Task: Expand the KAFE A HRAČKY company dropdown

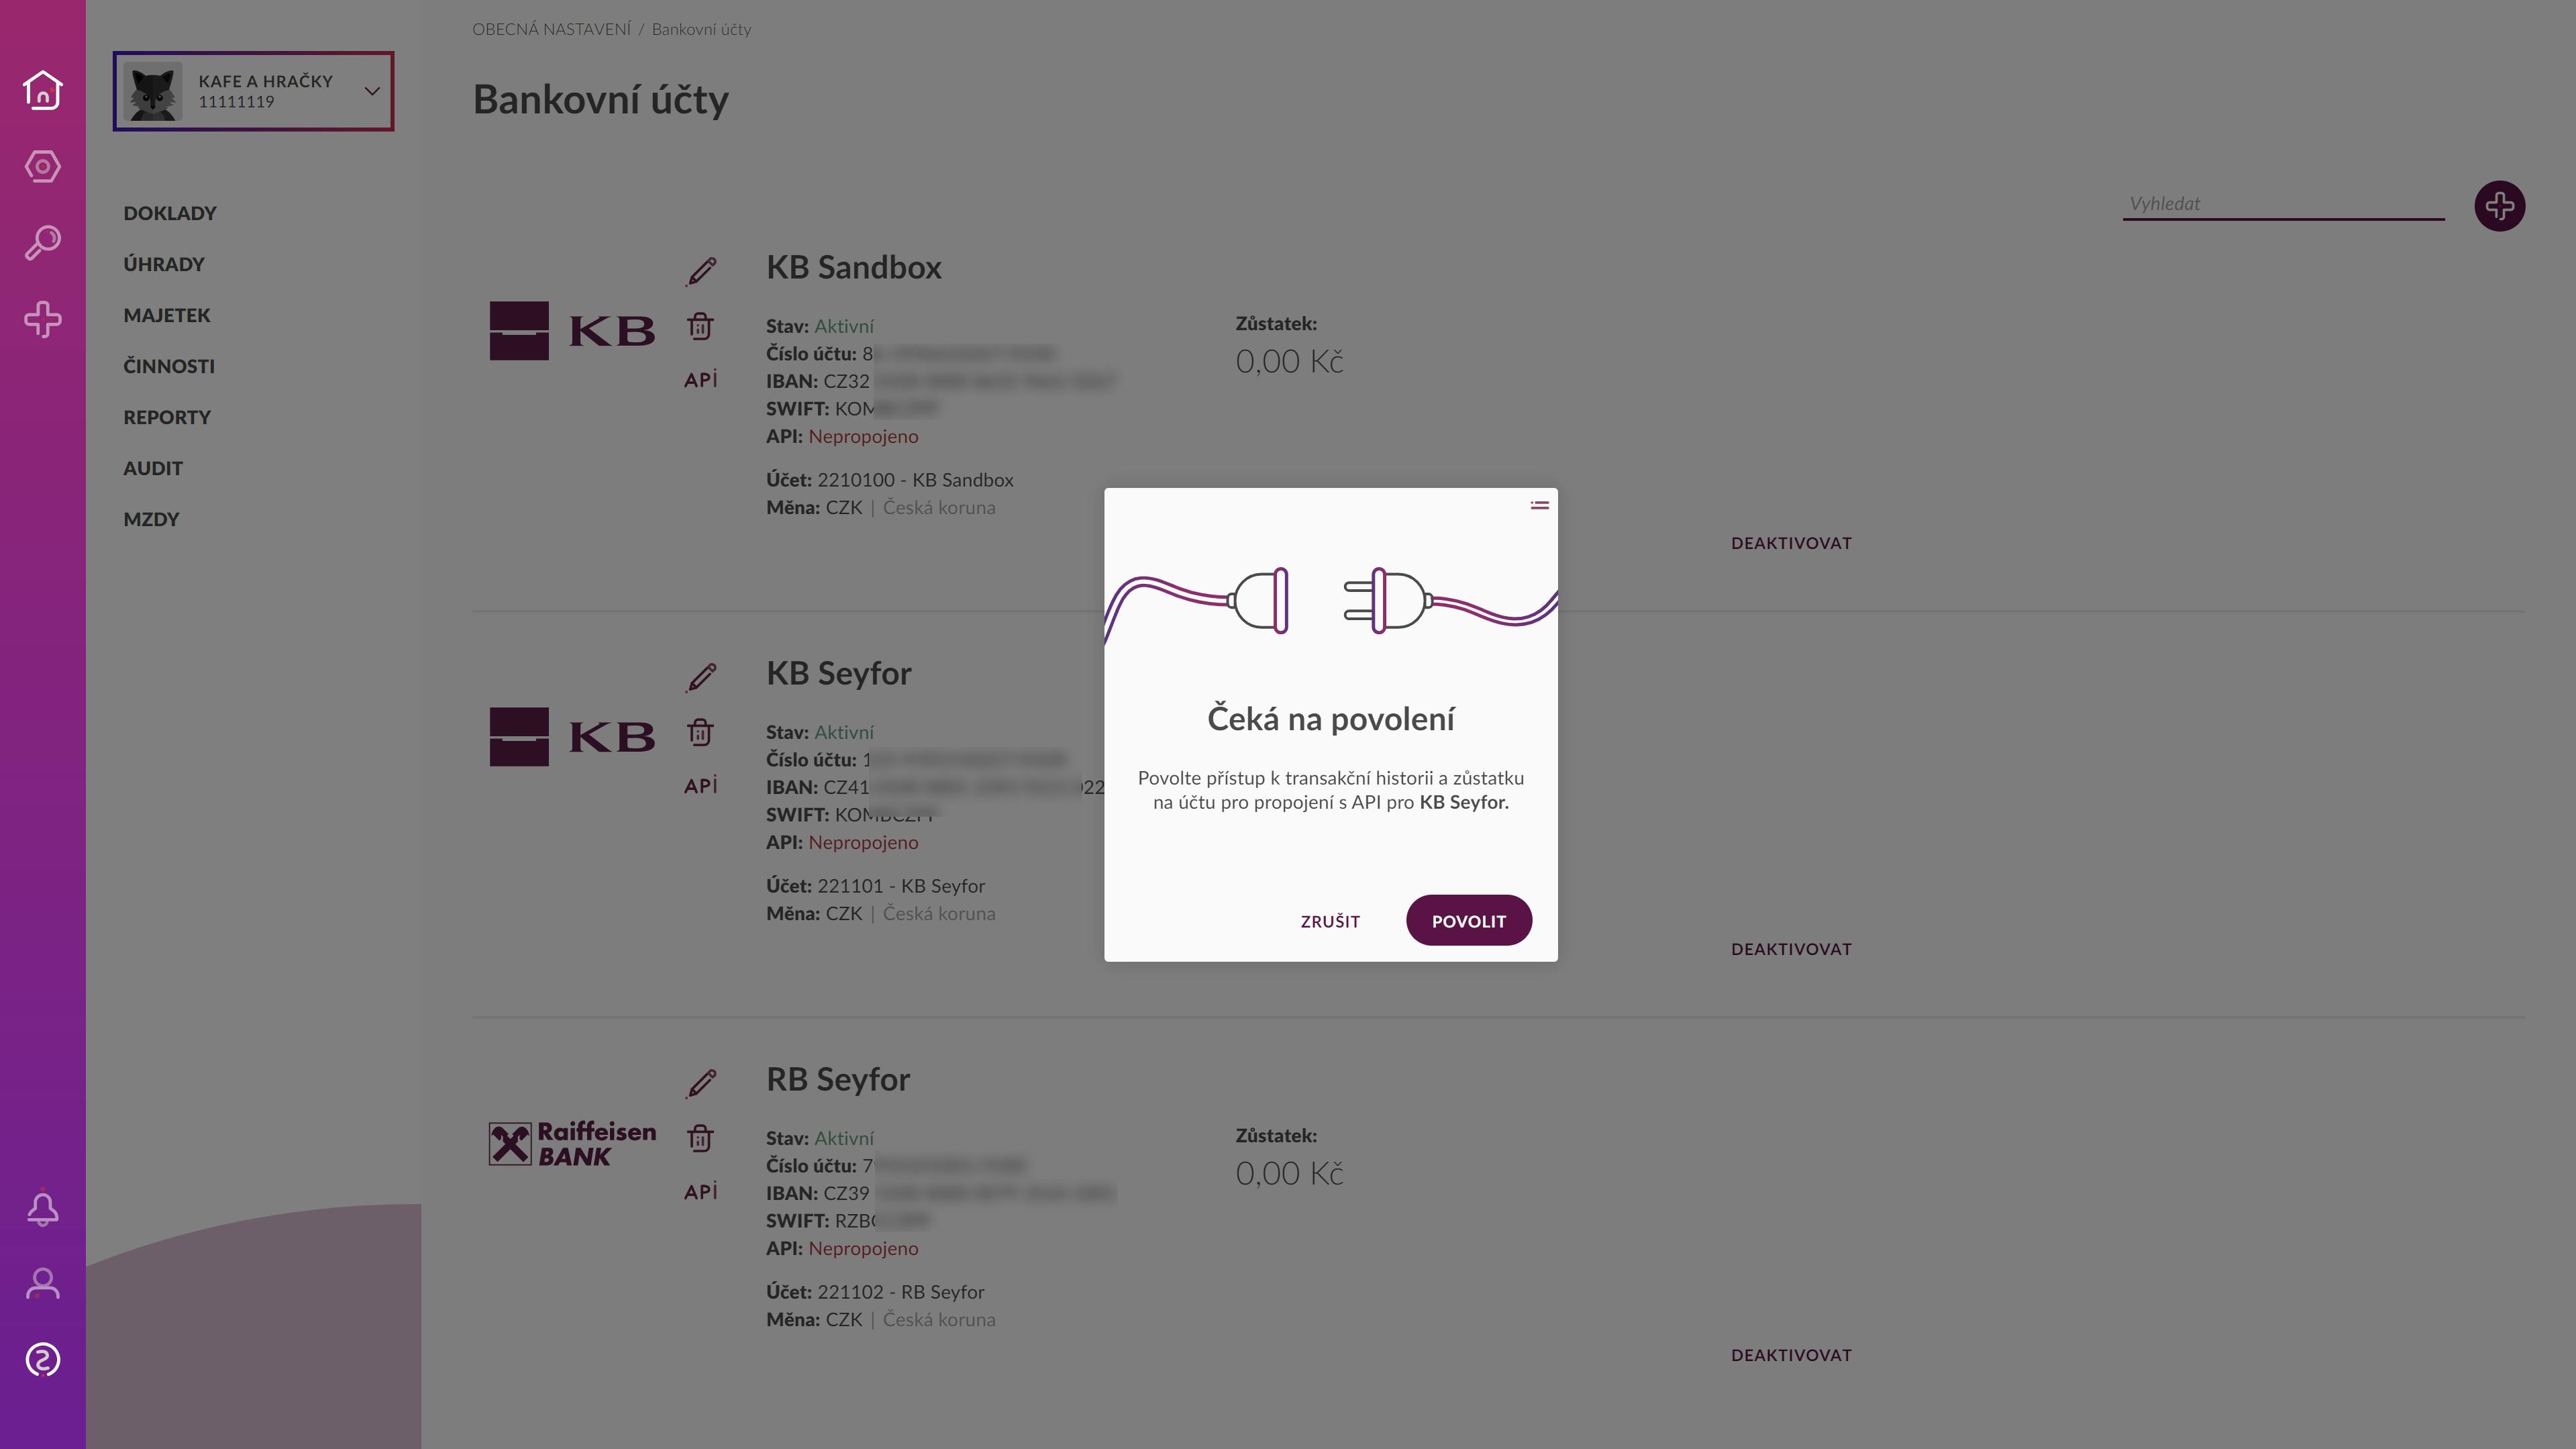Action: click(x=253, y=91)
